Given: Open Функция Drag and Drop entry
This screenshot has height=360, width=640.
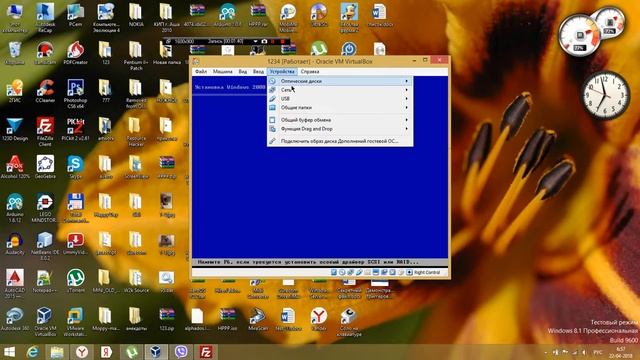Looking at the screenshot, I should [340, 129].
